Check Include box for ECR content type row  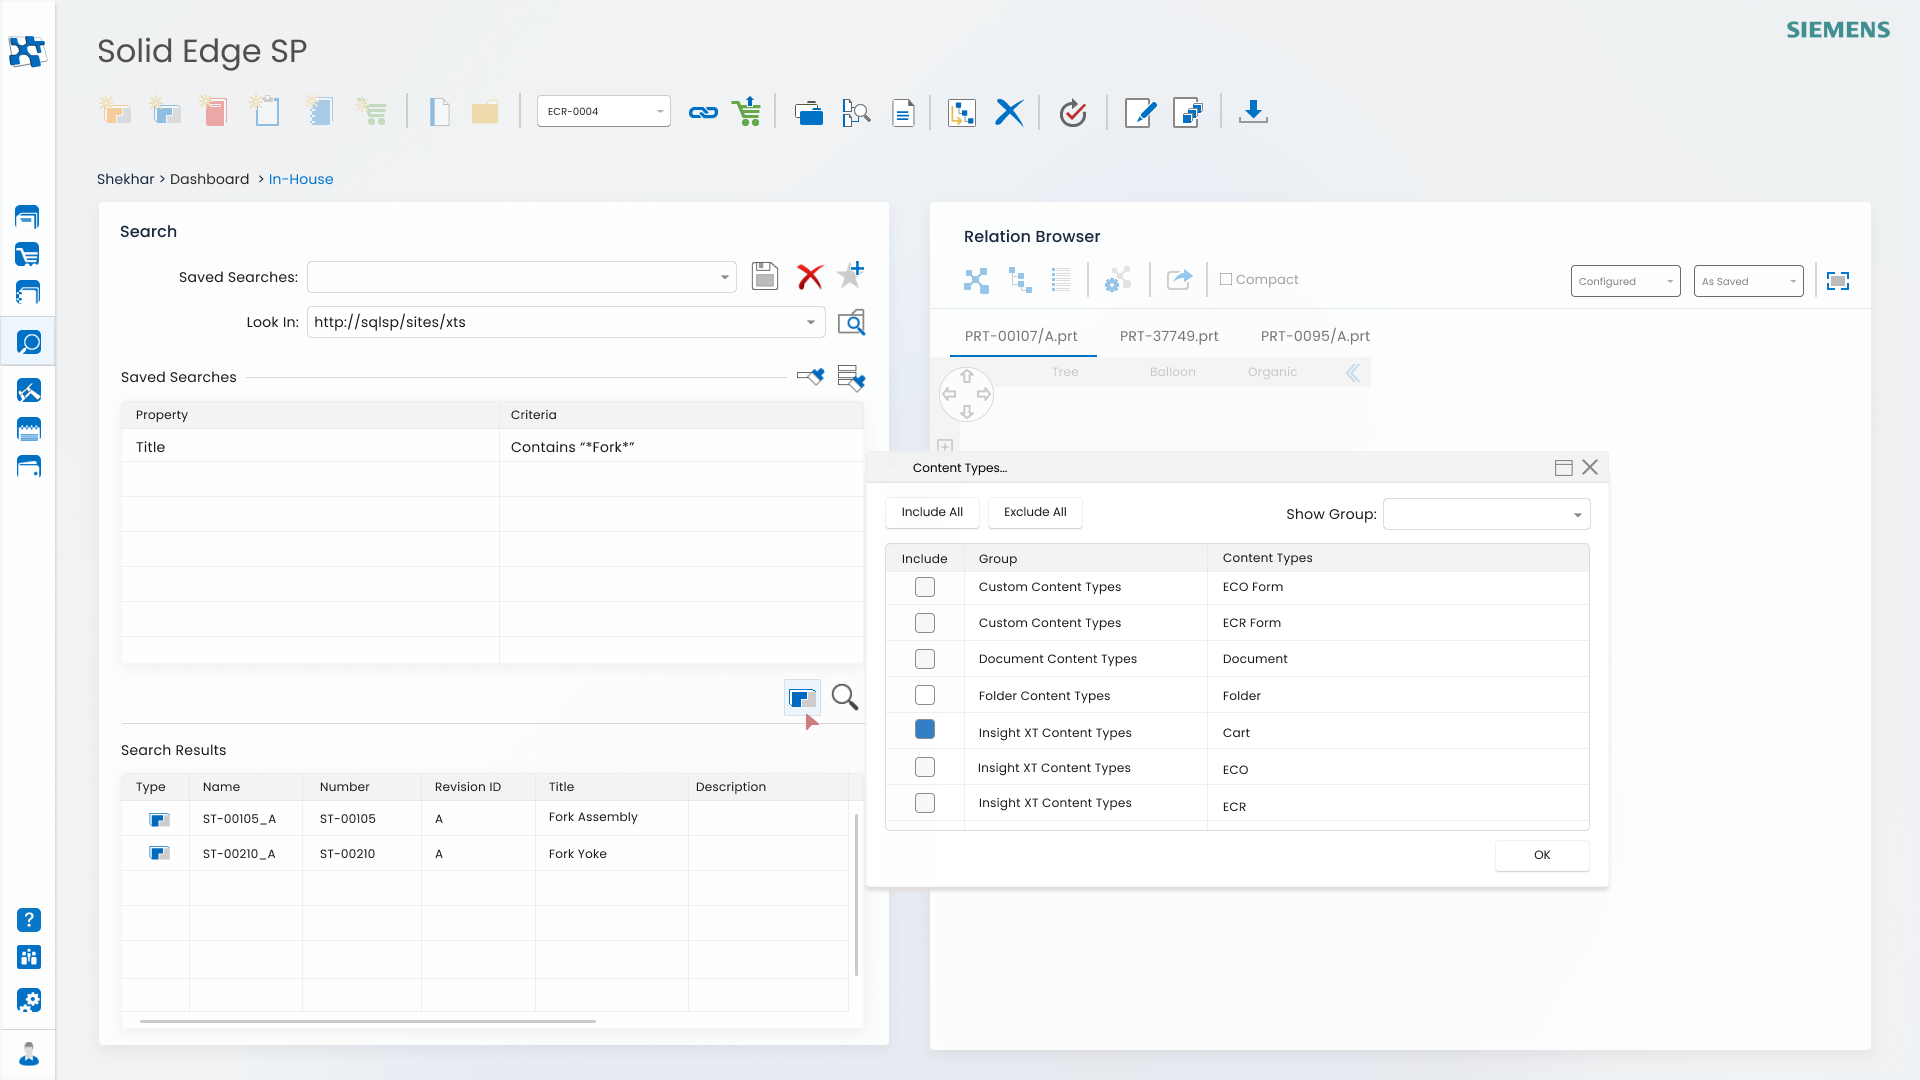pos(925,803)
